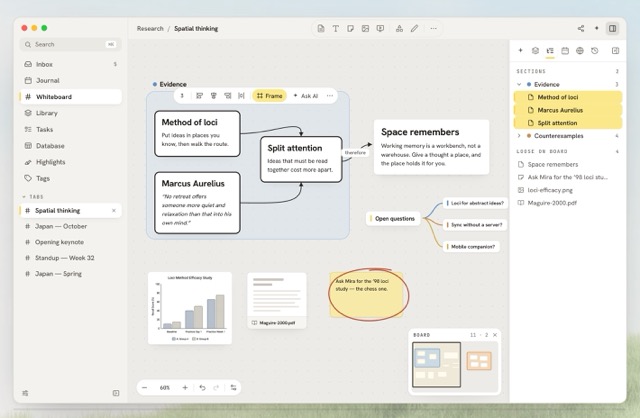Switch to the Japan — Spring tab
This screenshot has height=418, width=640.
coord(71,274)
